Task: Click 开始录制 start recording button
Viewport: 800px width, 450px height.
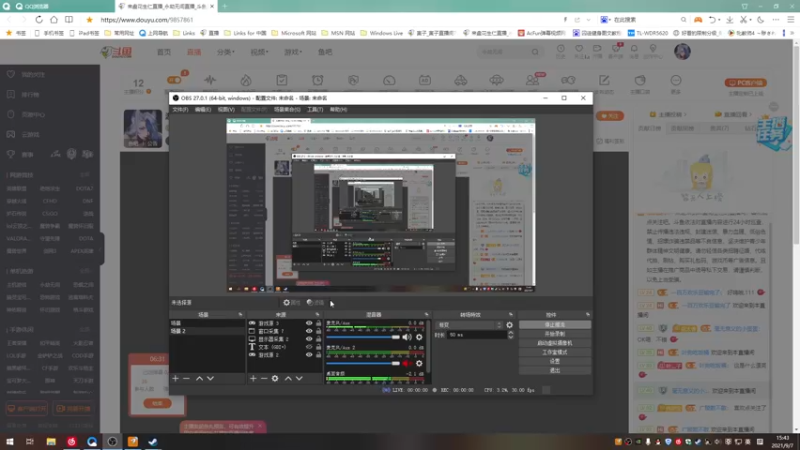Action: pos(555,334)
